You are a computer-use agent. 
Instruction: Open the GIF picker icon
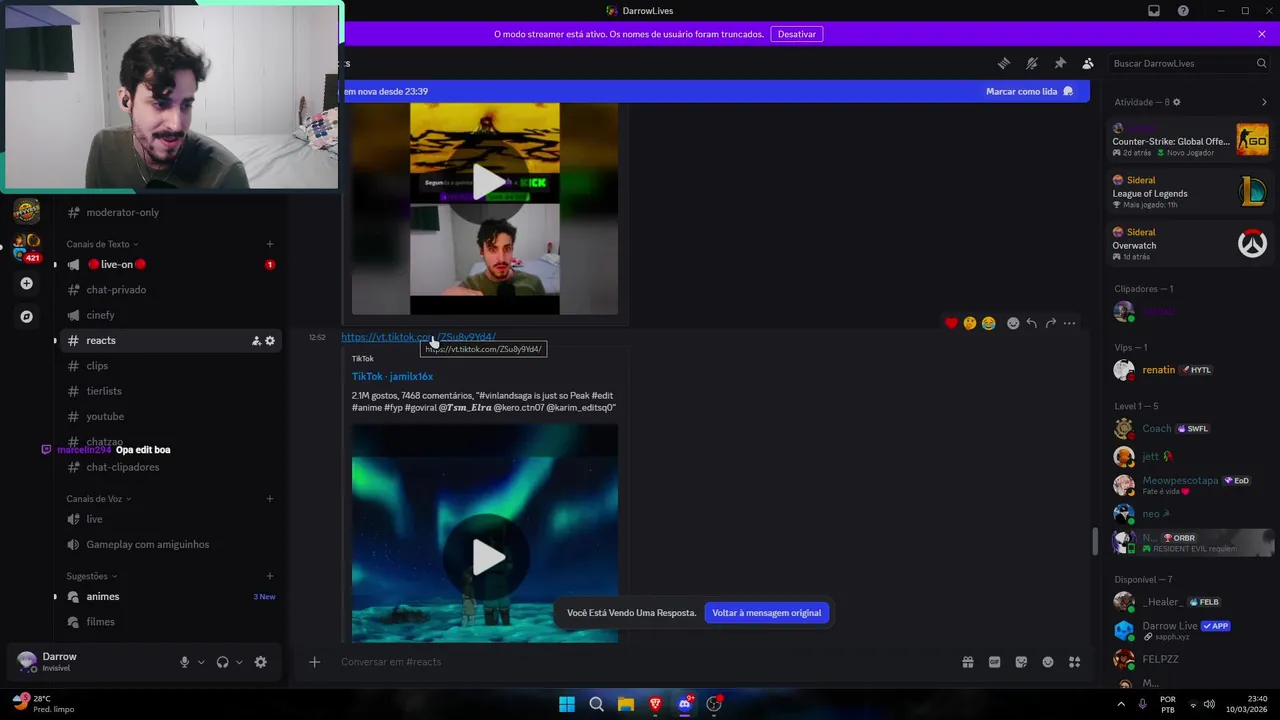[995, 662]
